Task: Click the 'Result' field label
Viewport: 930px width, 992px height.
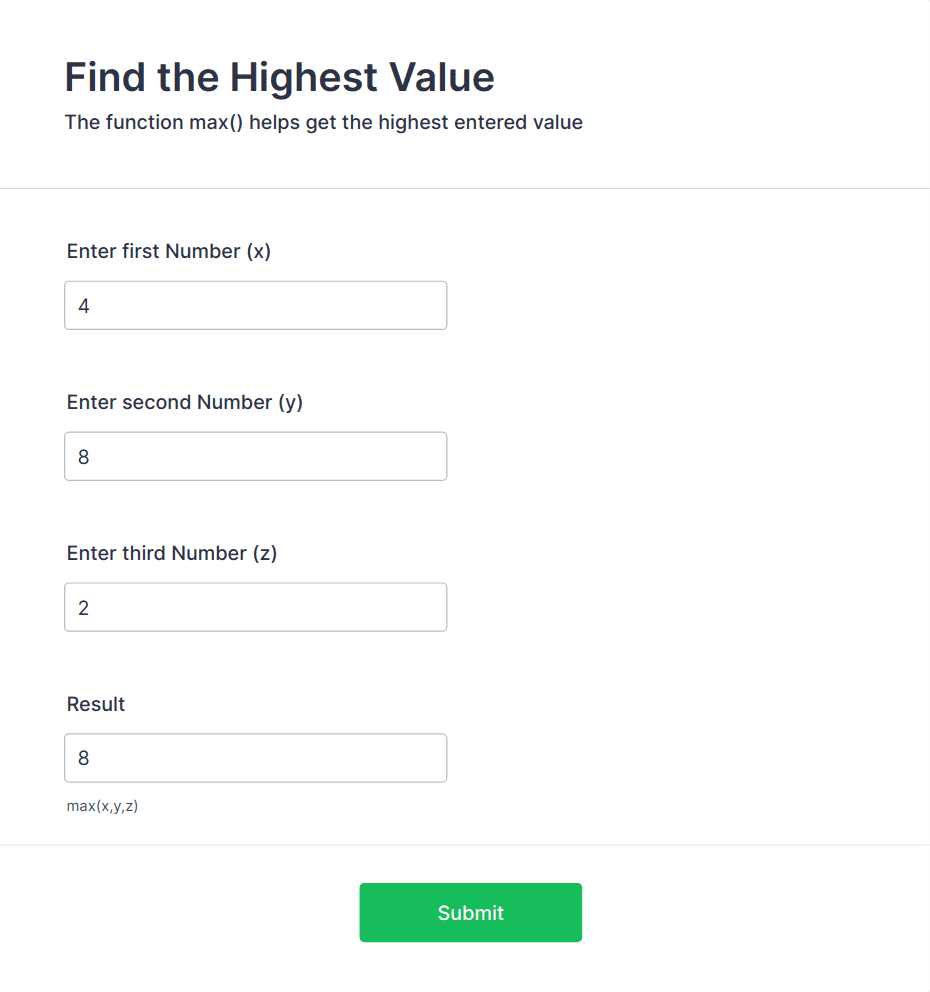Action: click(96, 704)
